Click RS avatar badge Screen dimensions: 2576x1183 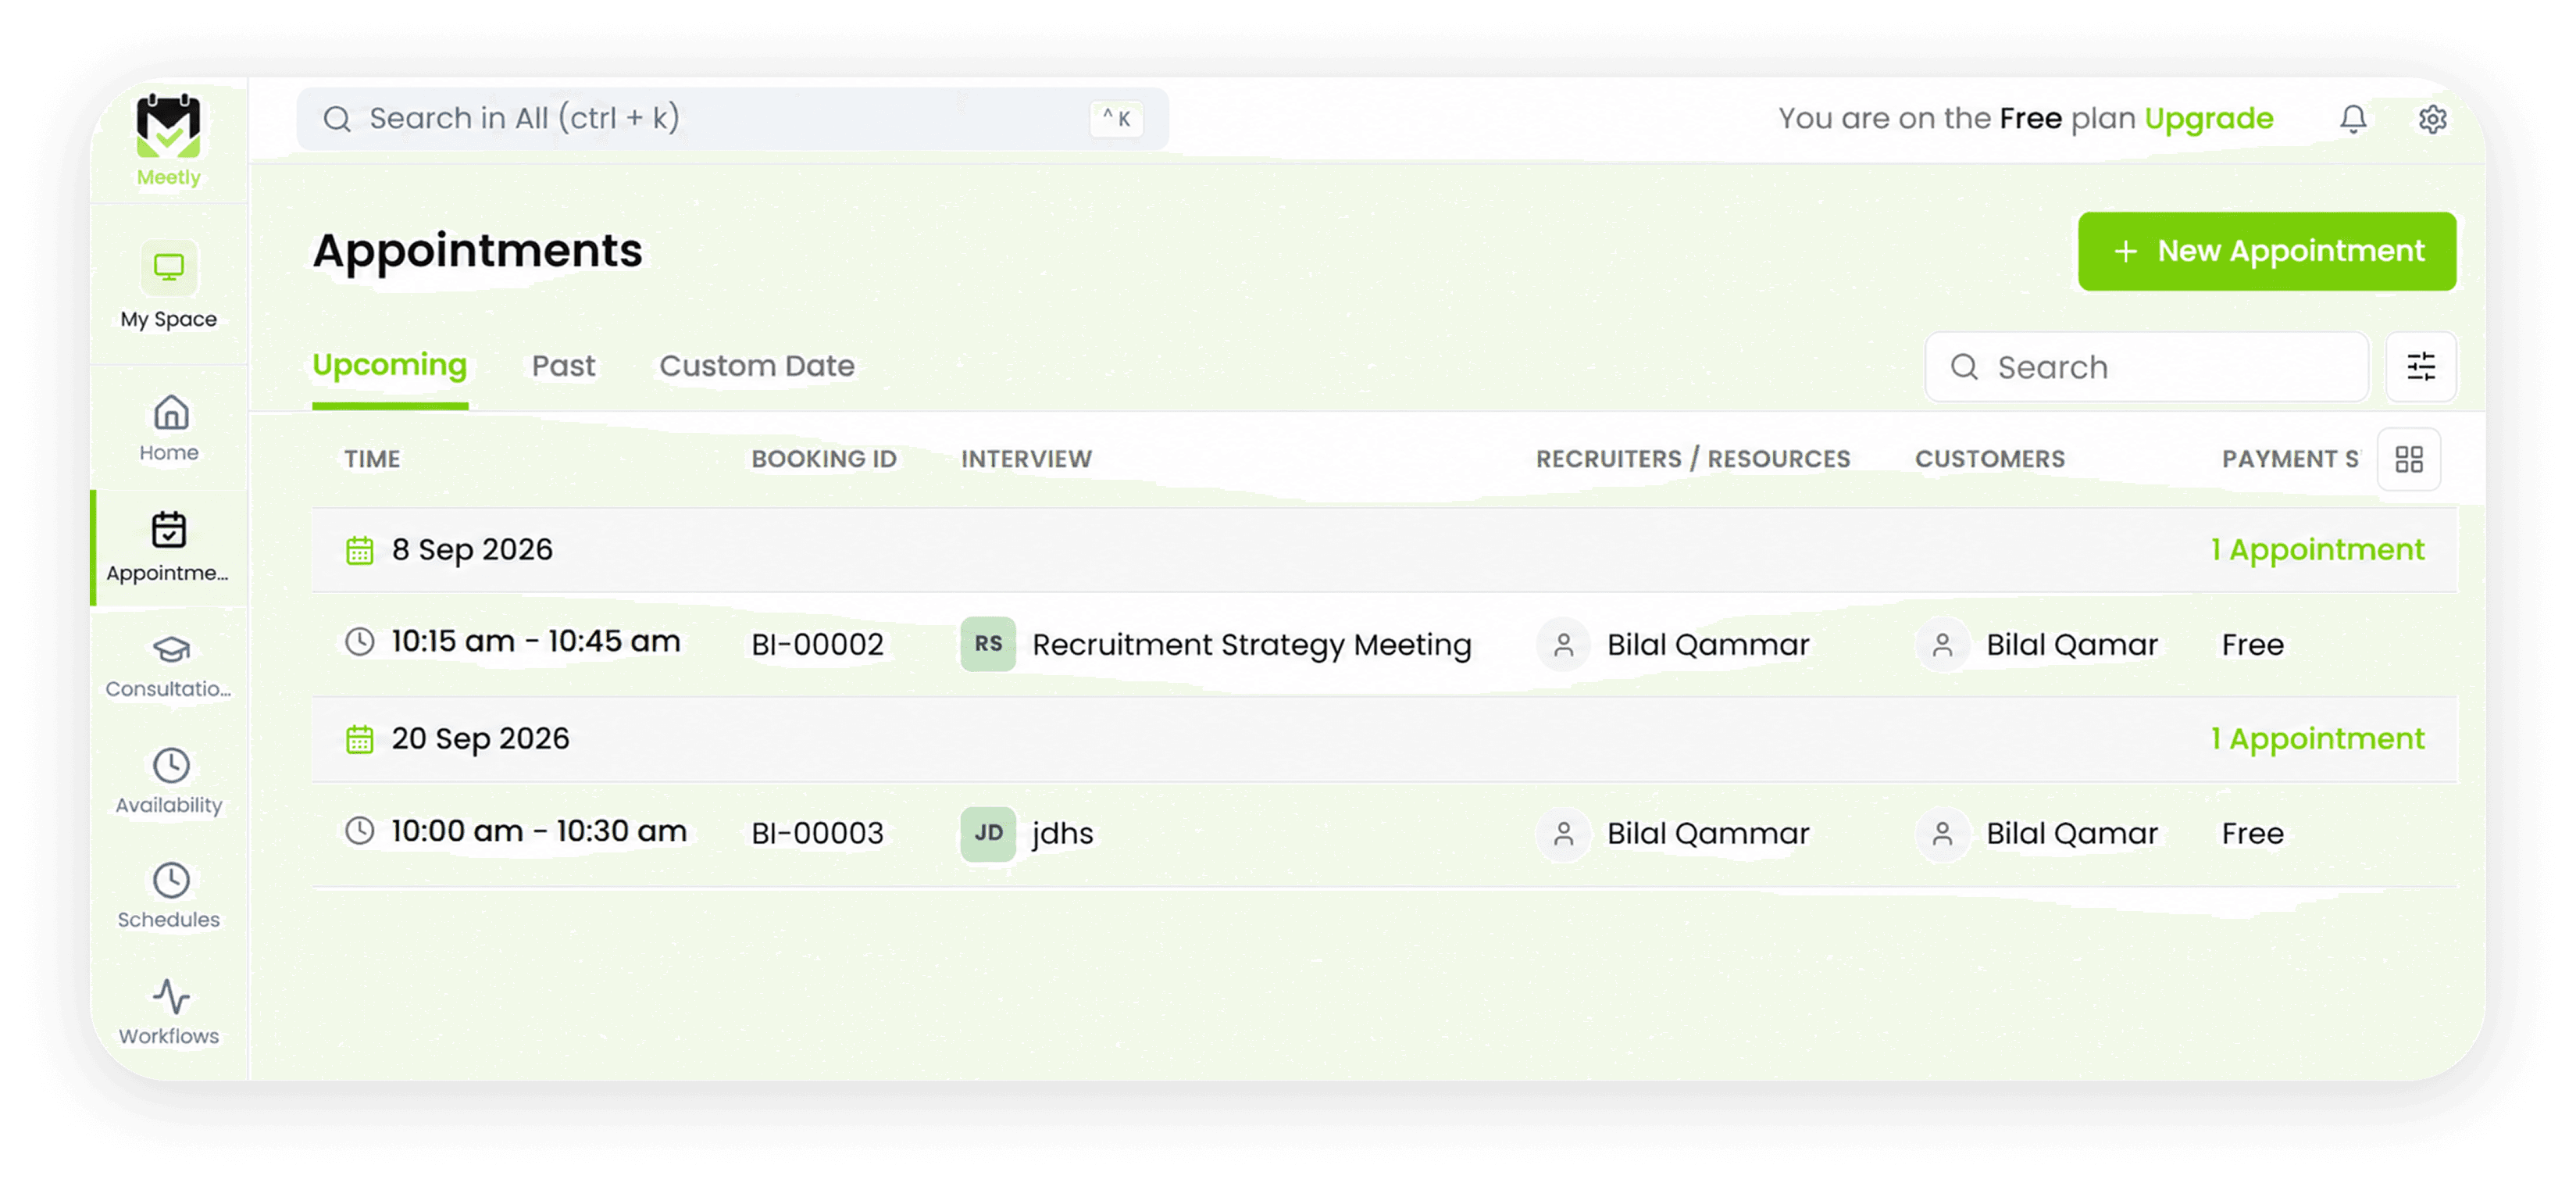(988, 644)
